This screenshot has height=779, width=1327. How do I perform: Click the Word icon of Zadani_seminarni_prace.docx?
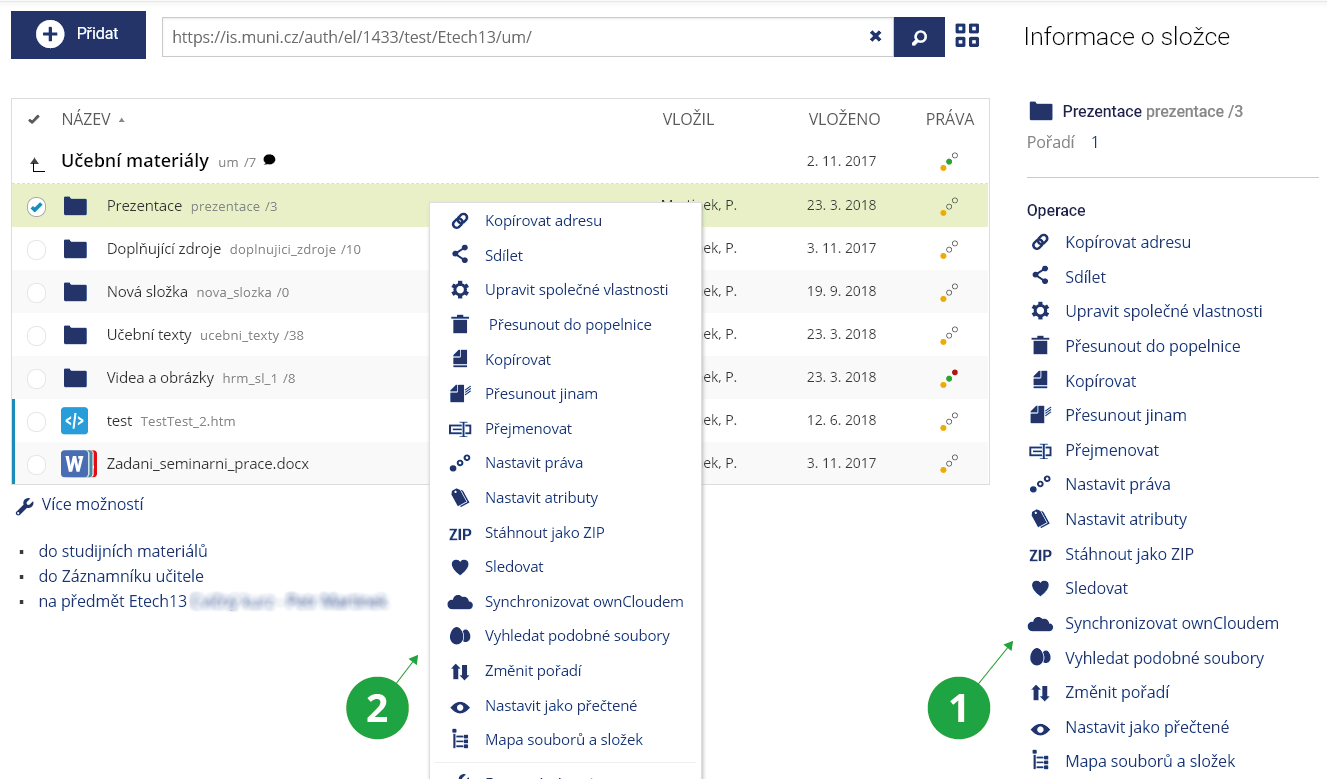[76, 464]
